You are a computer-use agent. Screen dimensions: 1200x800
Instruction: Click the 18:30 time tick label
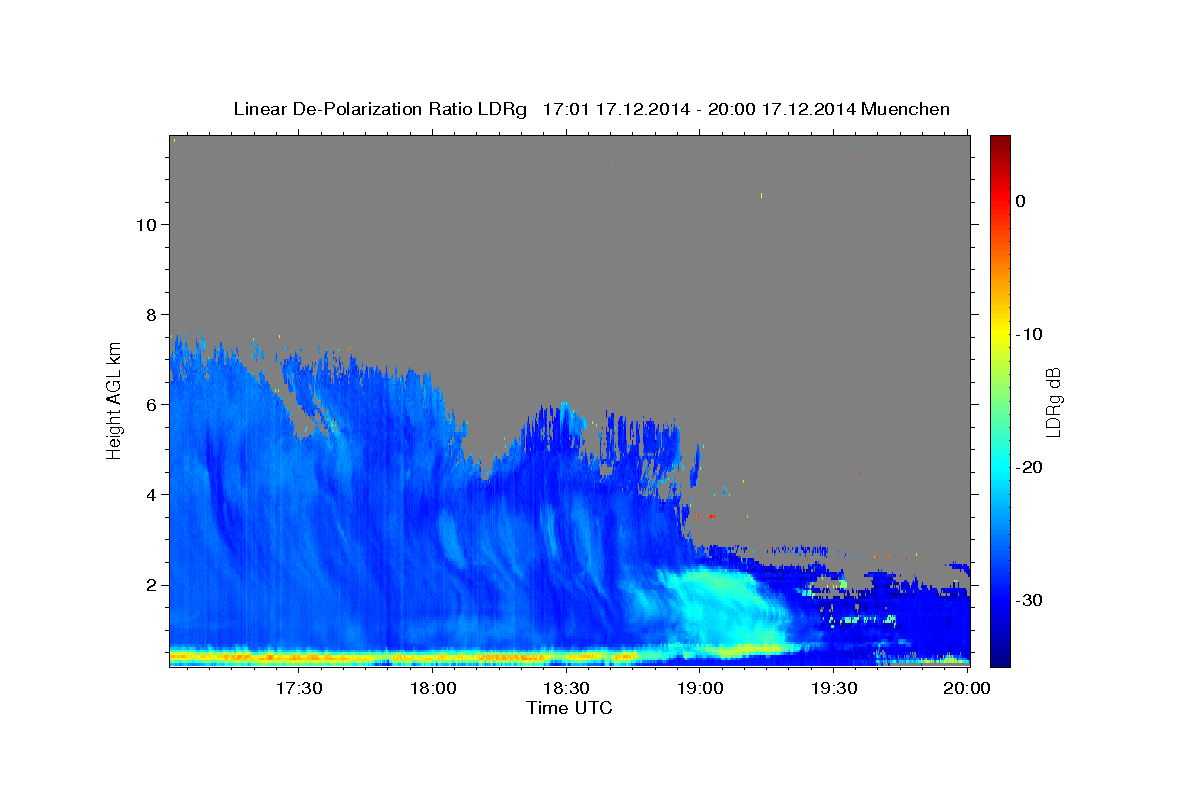pos(566,688)
